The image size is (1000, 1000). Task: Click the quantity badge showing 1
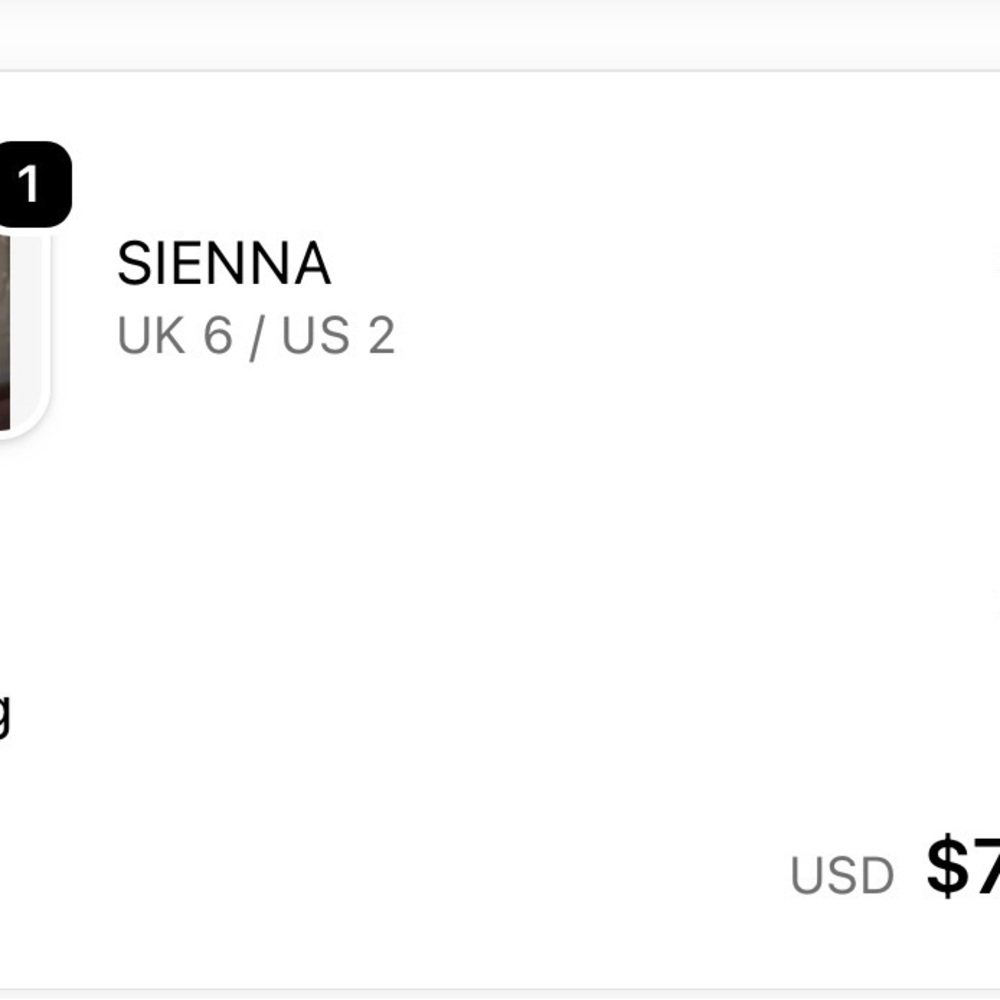tap(32, 184)
